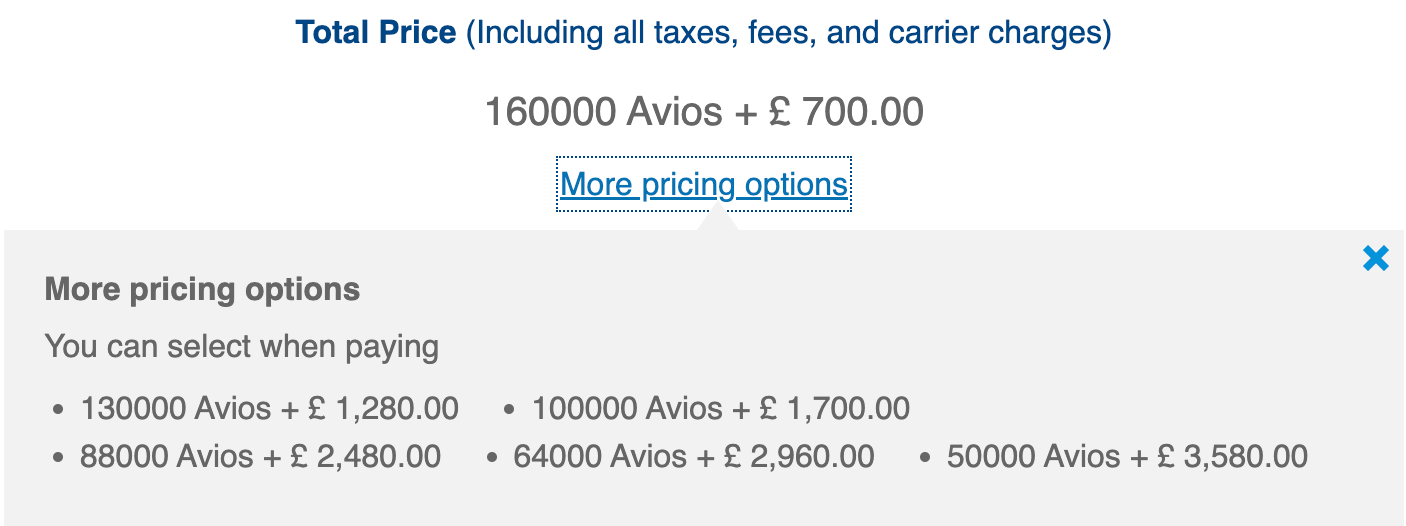Click the Total Price bold heading

376,33
